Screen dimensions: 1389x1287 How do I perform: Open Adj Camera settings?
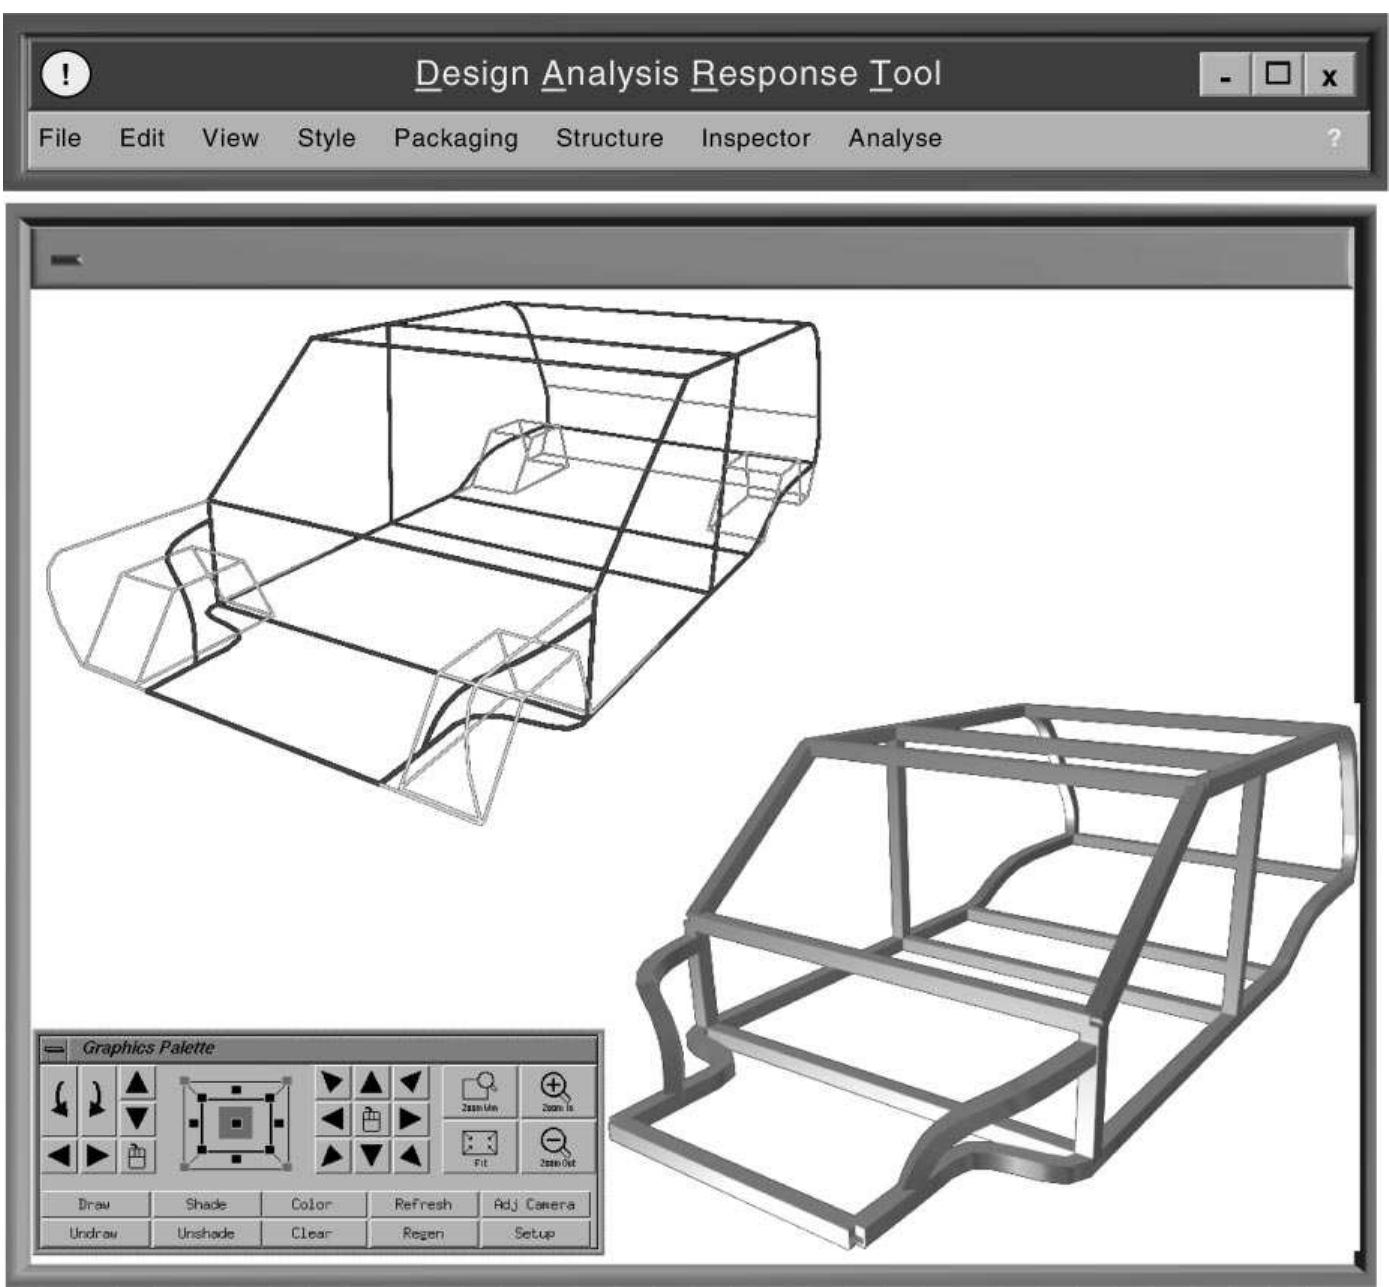pos(535,1204)
